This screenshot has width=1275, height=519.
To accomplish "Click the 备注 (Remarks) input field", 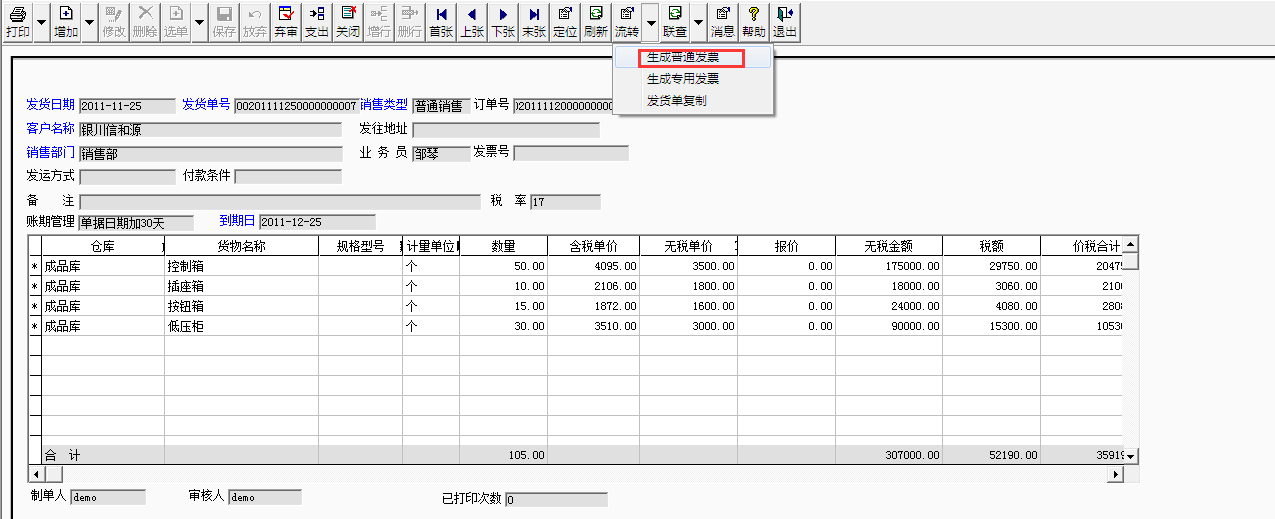I will (280, 202).
